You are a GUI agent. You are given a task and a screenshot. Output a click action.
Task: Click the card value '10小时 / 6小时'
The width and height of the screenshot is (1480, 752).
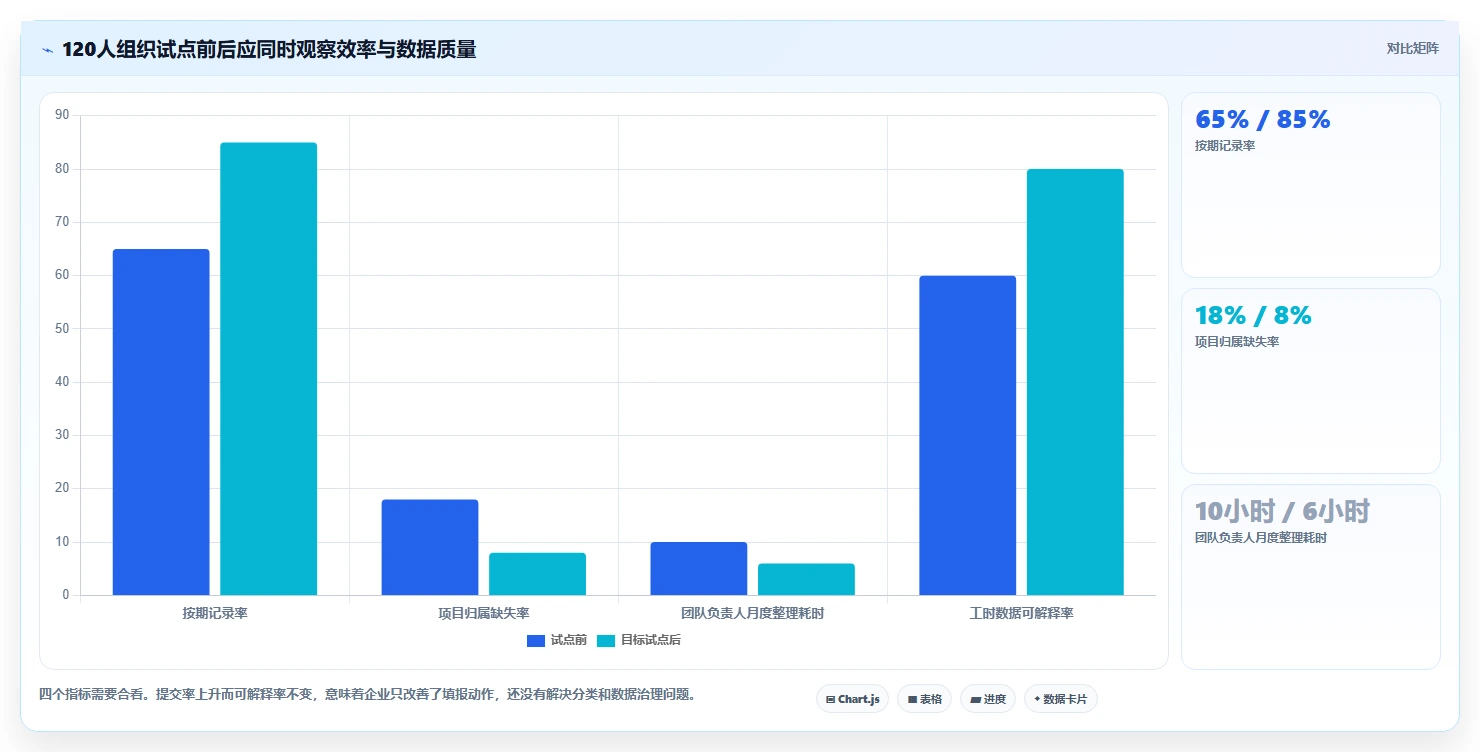pyautogui.click(x=1282, y=512)
